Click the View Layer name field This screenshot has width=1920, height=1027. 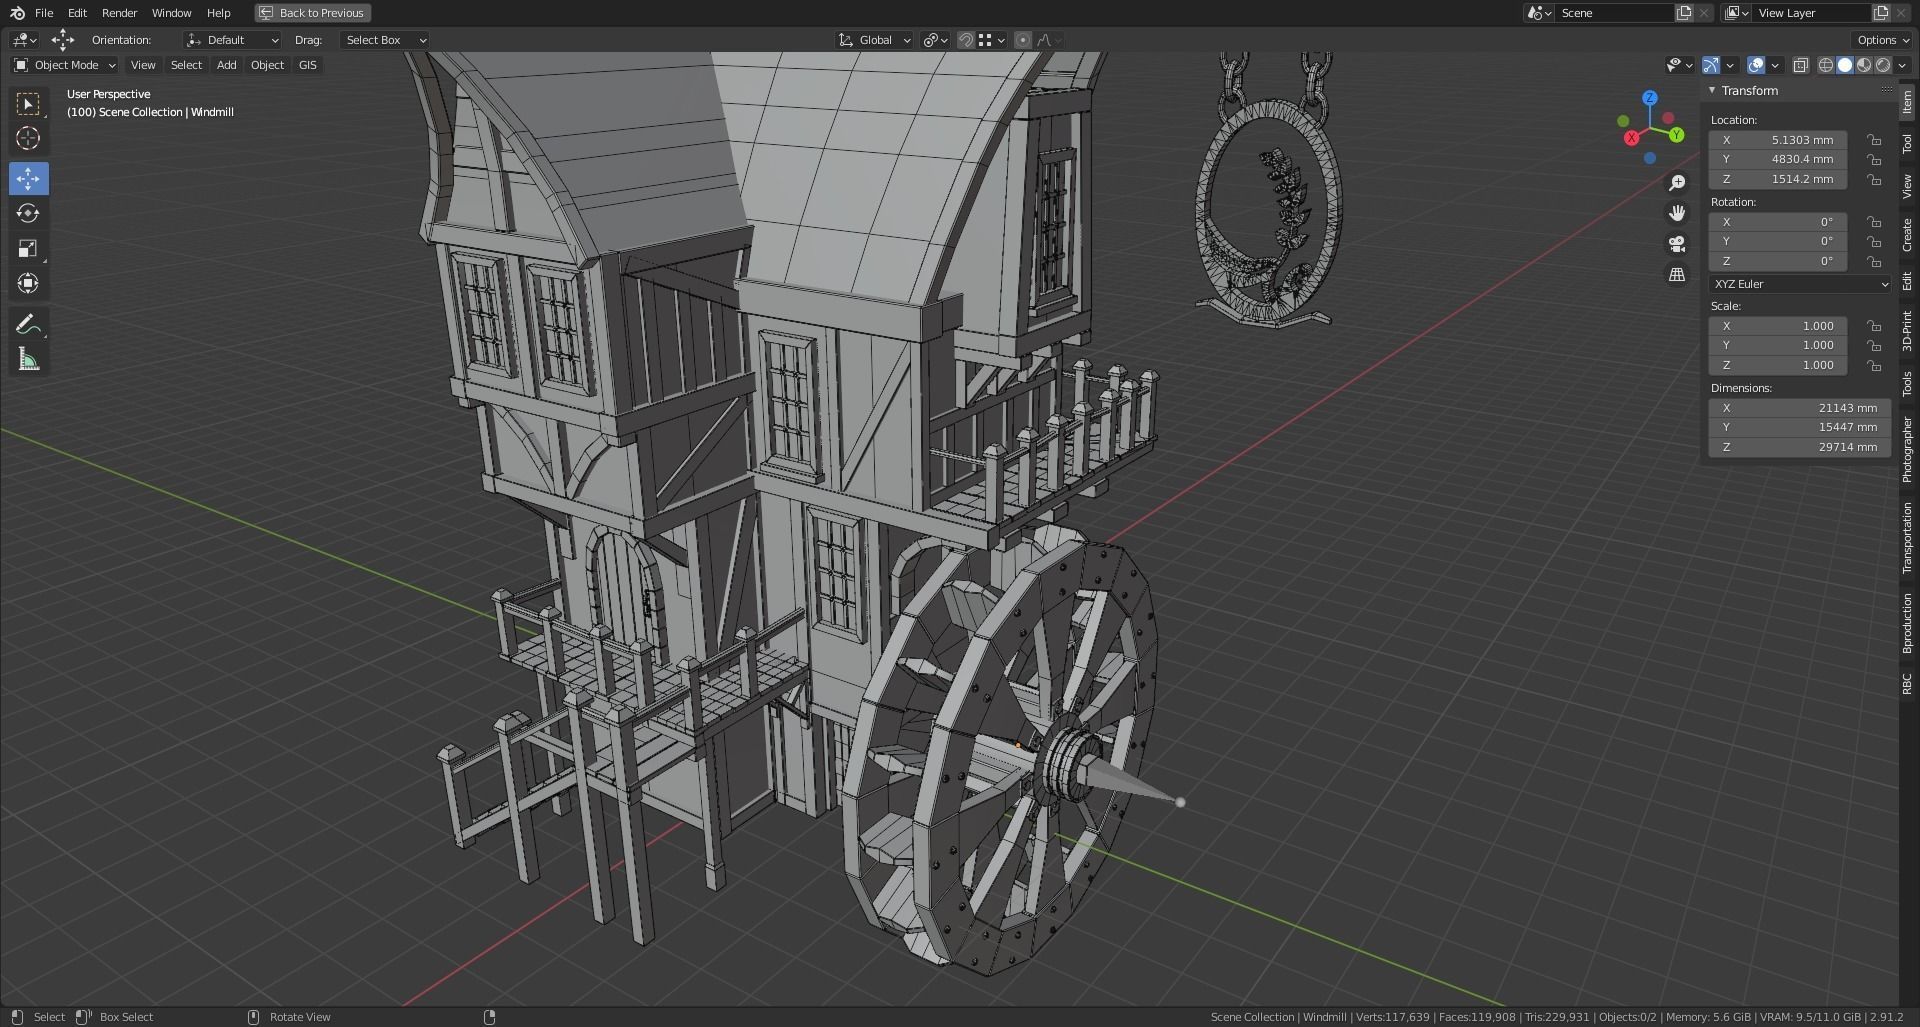(x=1811, y=13)
